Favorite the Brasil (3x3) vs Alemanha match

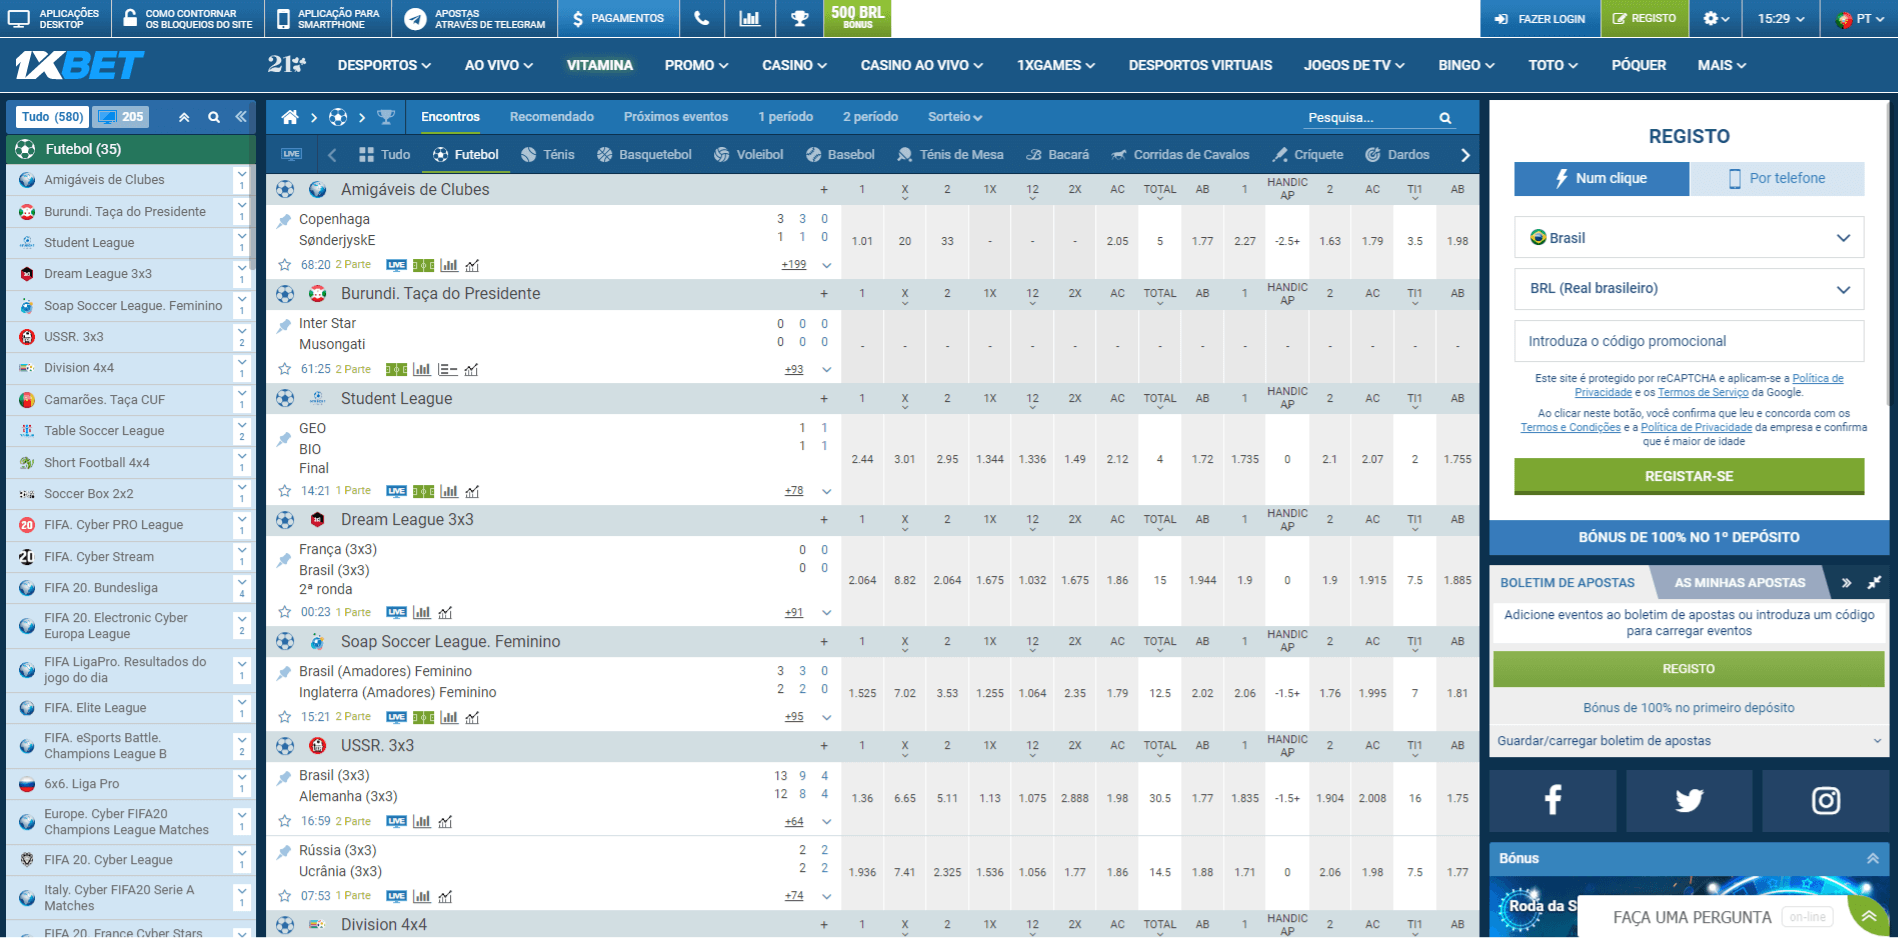pos(285,821)
